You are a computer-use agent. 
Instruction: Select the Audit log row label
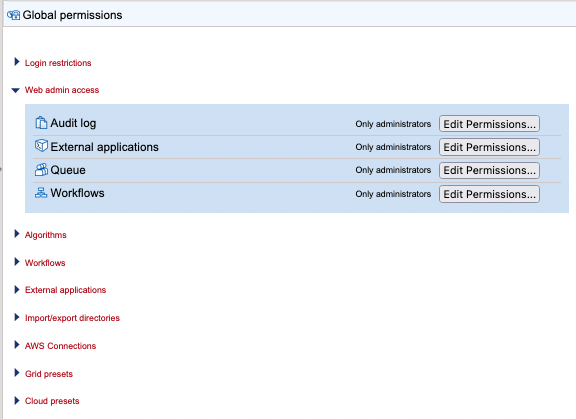pyautogui.click(x=73, y=123)
